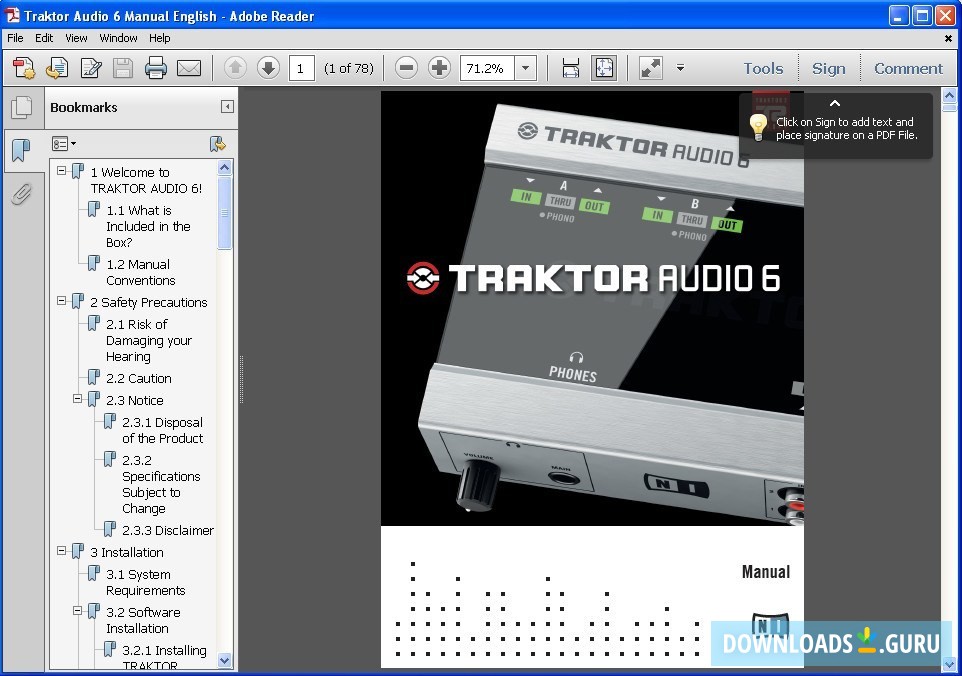Collapse the Bookmarks pane

227,107
